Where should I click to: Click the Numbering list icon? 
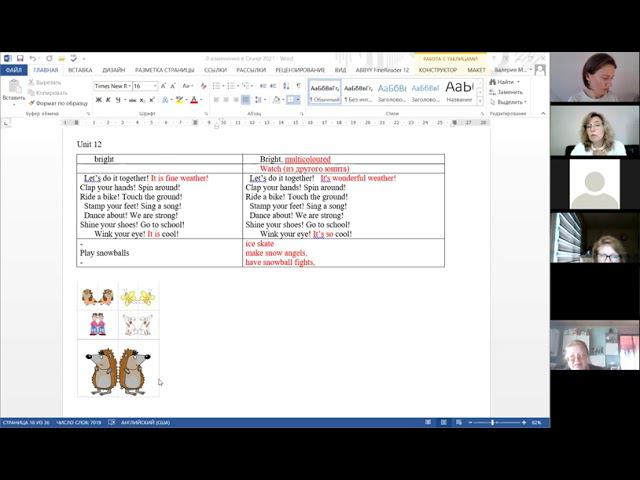(231, 86)
